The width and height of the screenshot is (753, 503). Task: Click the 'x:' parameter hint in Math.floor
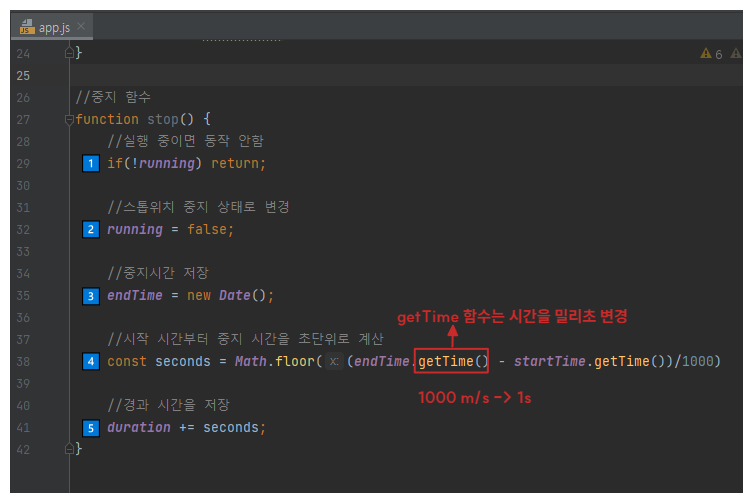[x=334, y=361]
